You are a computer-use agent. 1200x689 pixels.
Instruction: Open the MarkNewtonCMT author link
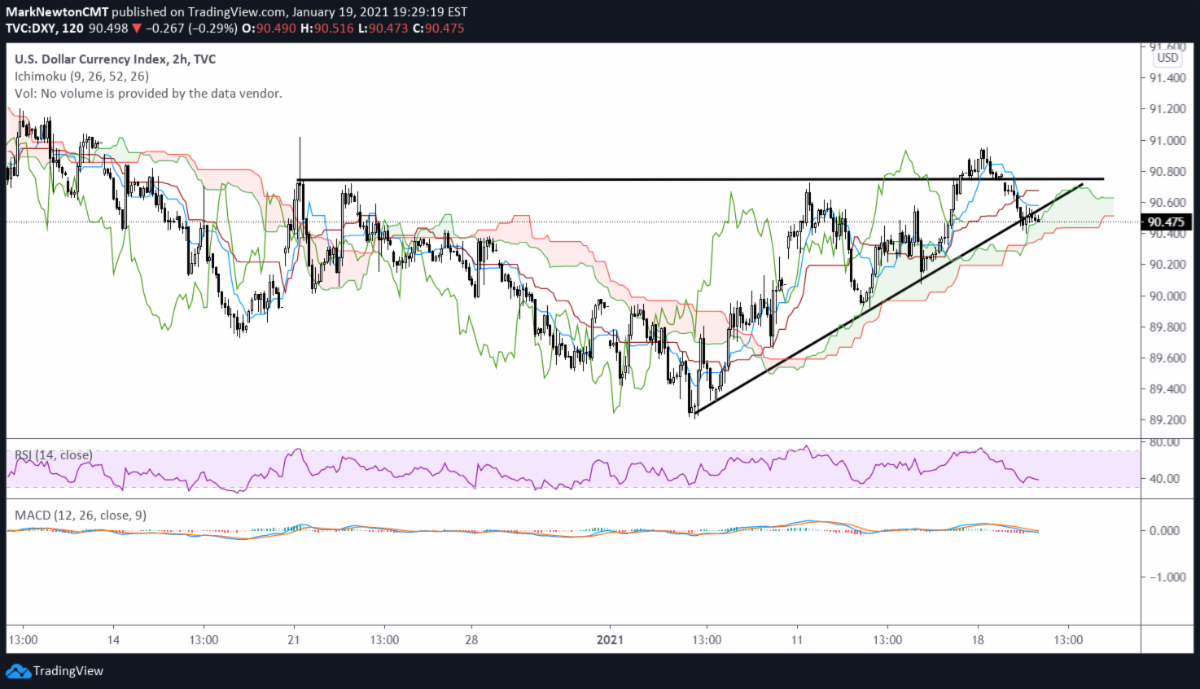click(x=57, y=13)
